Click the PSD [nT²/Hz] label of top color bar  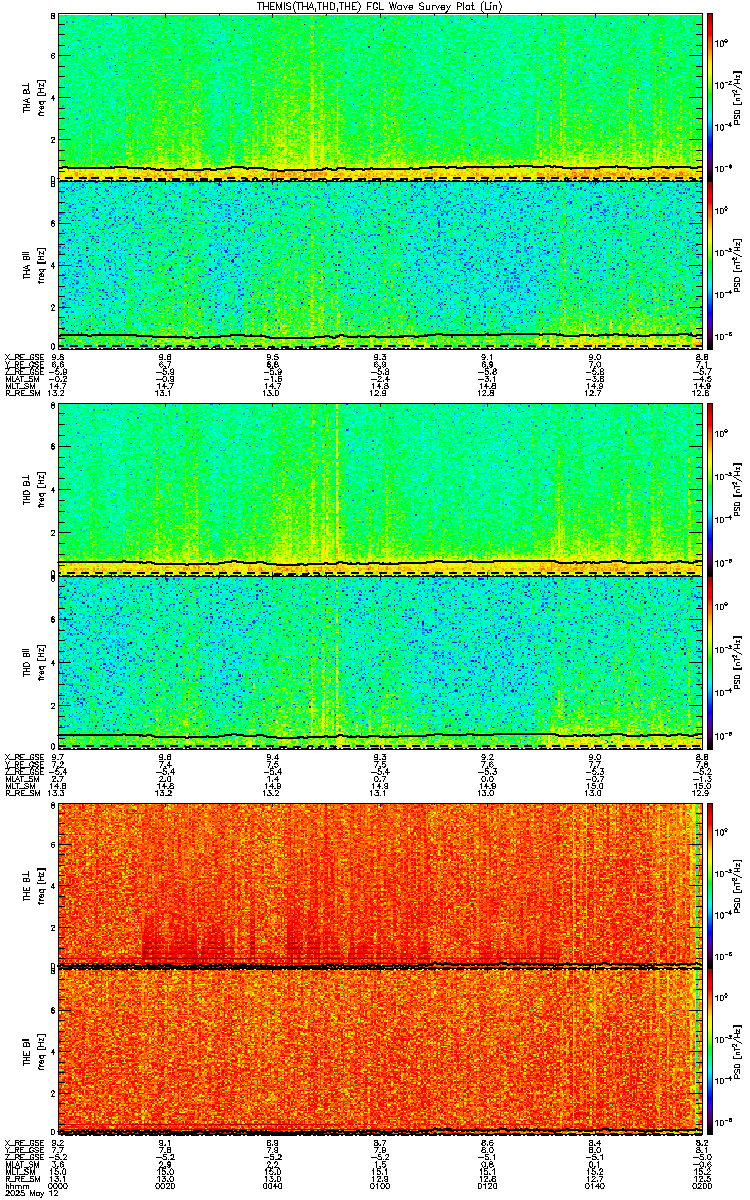pos(737,98)
